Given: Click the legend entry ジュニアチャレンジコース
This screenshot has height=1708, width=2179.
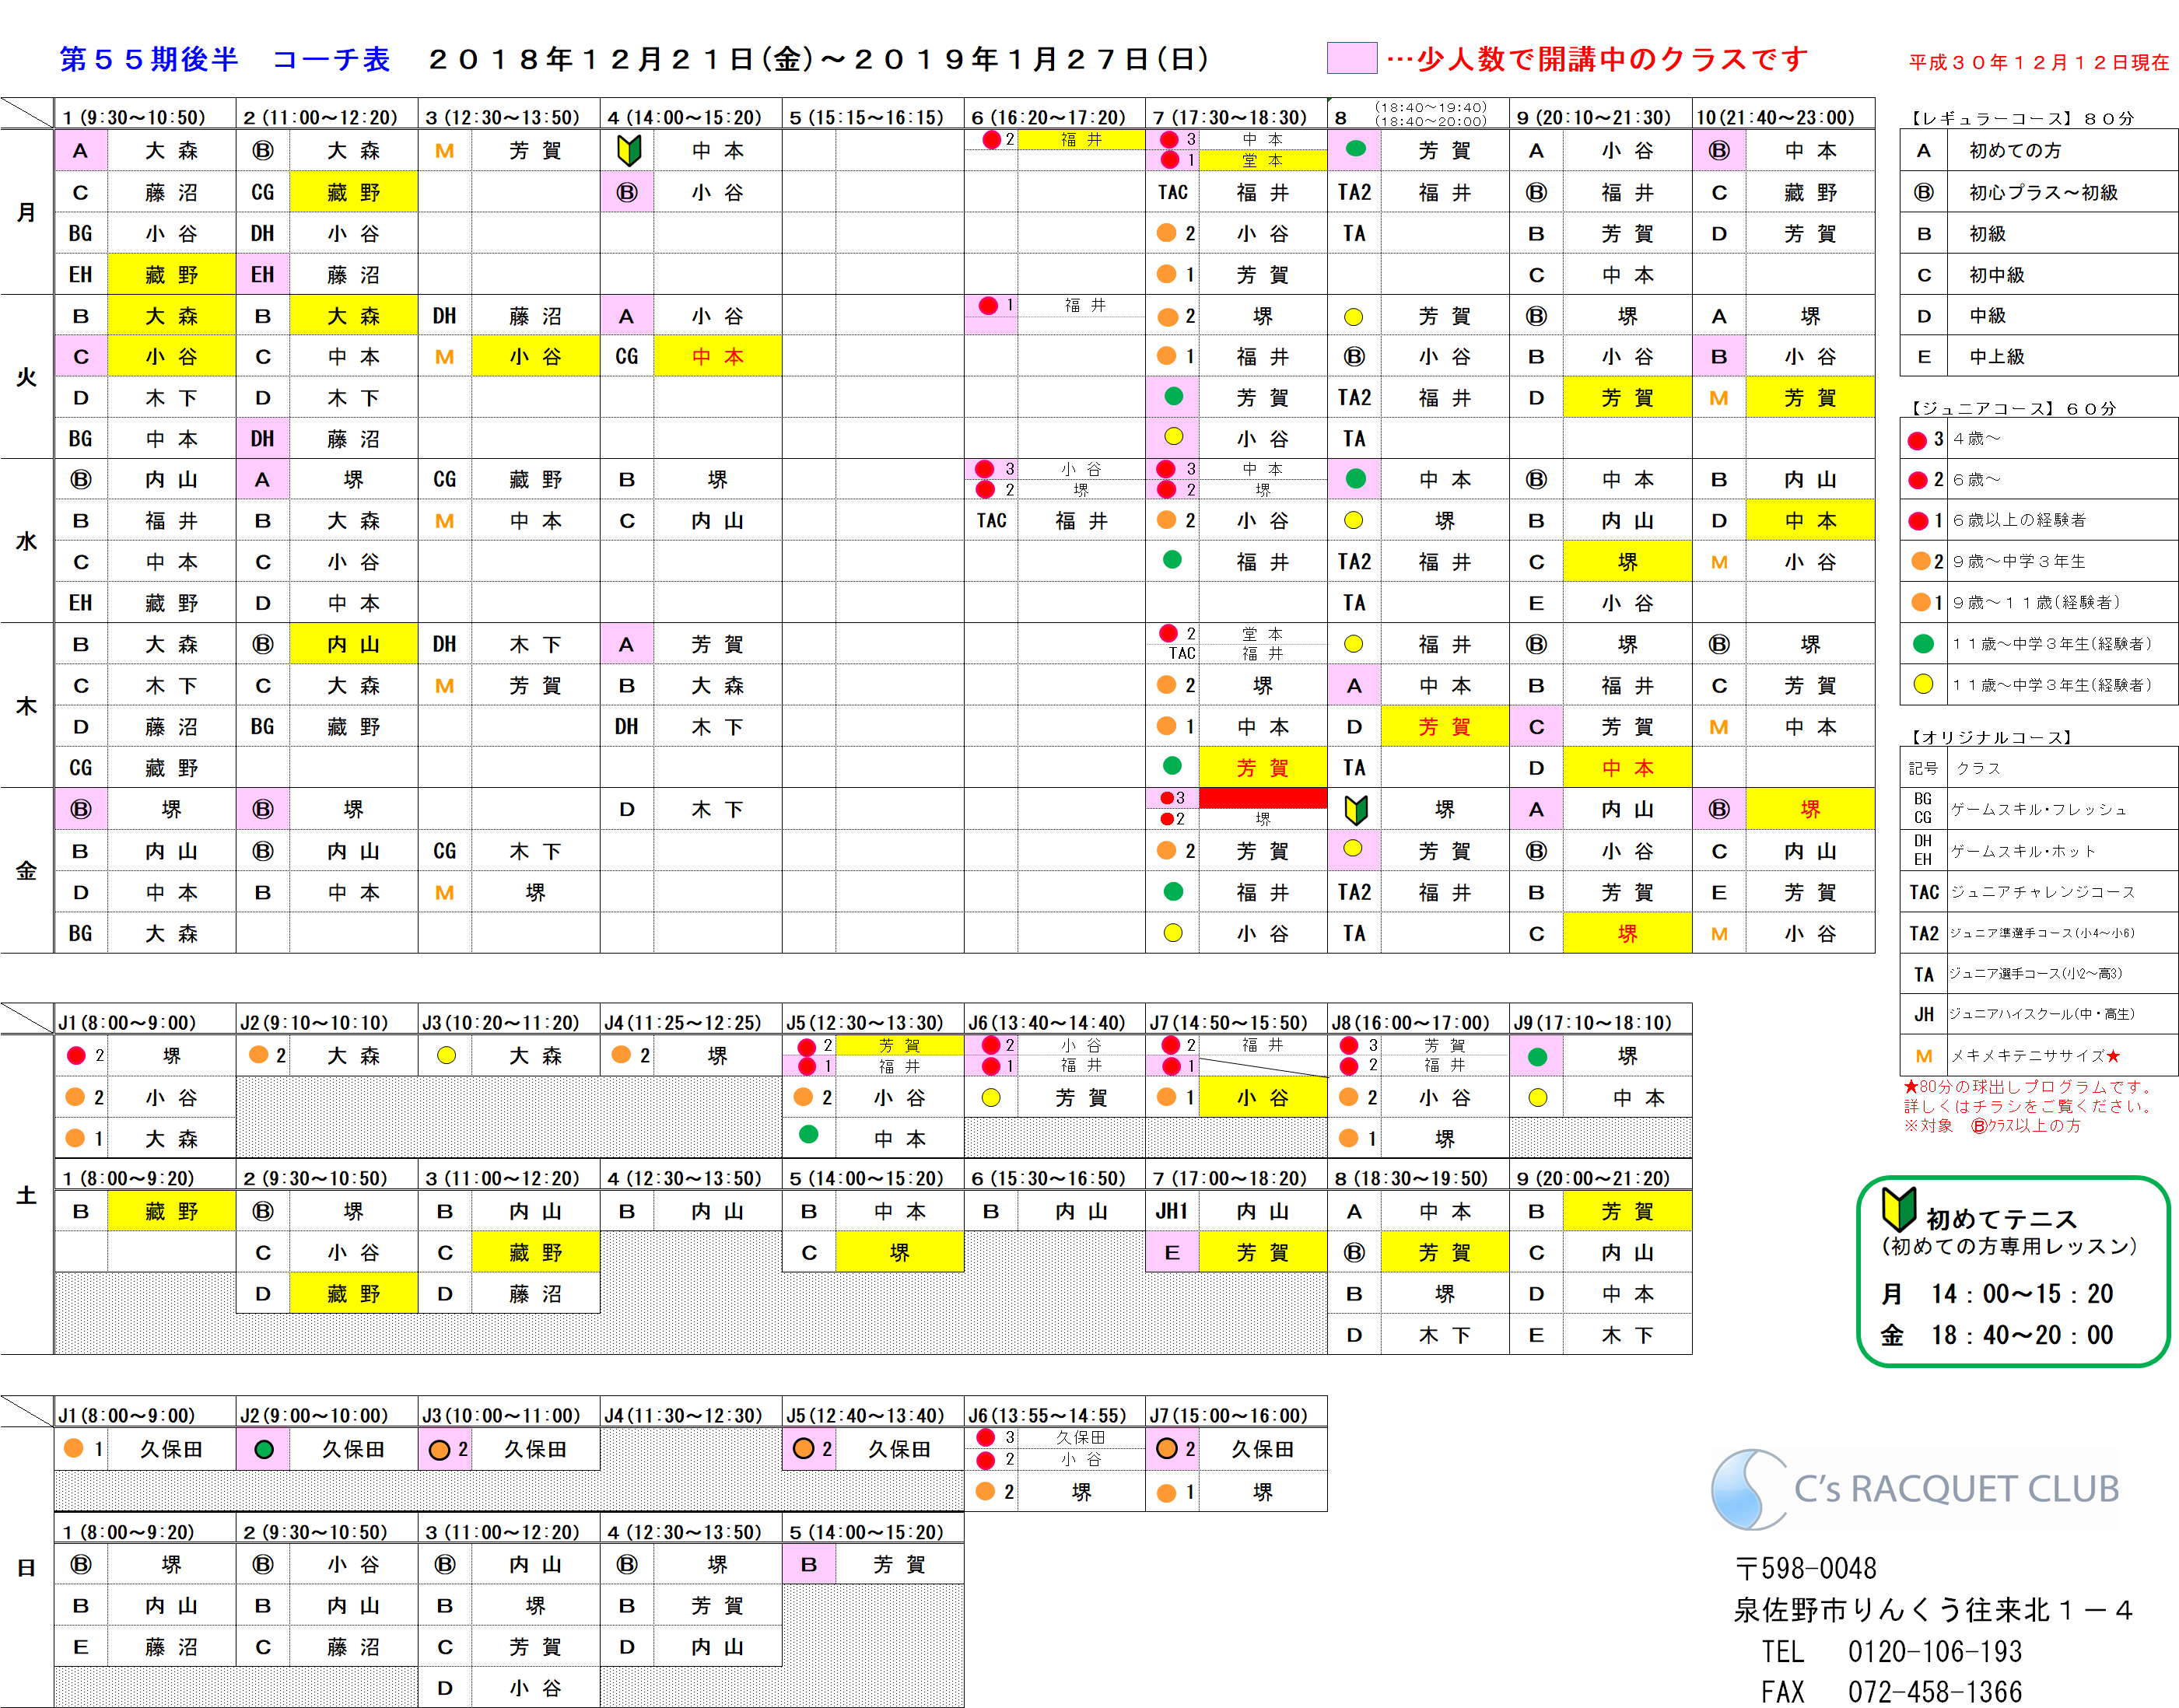Looking at the screenshot, I should point(2043,892).
